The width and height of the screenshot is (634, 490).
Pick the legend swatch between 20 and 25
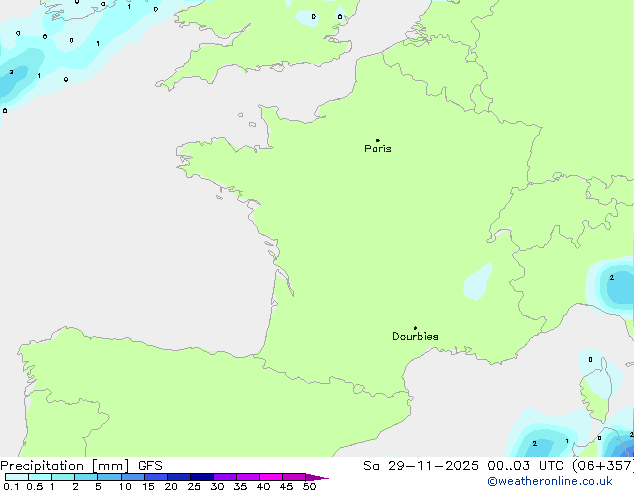pyautogui.click(x=179, y=477)
